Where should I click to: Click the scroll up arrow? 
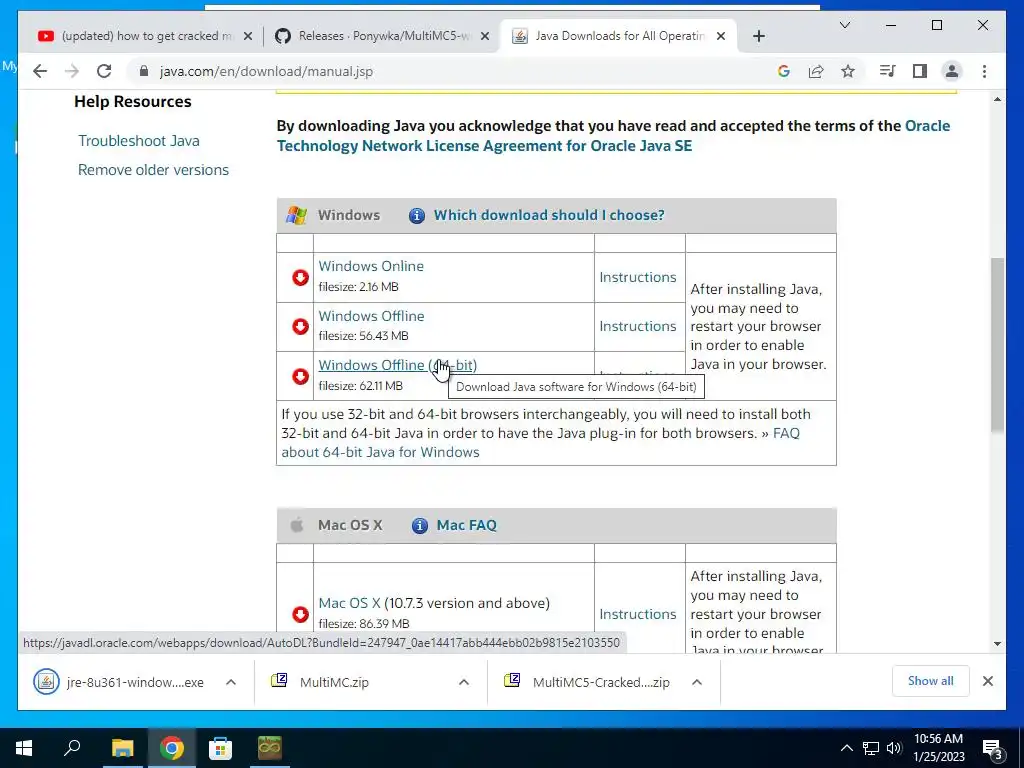[x=997, y=99]
